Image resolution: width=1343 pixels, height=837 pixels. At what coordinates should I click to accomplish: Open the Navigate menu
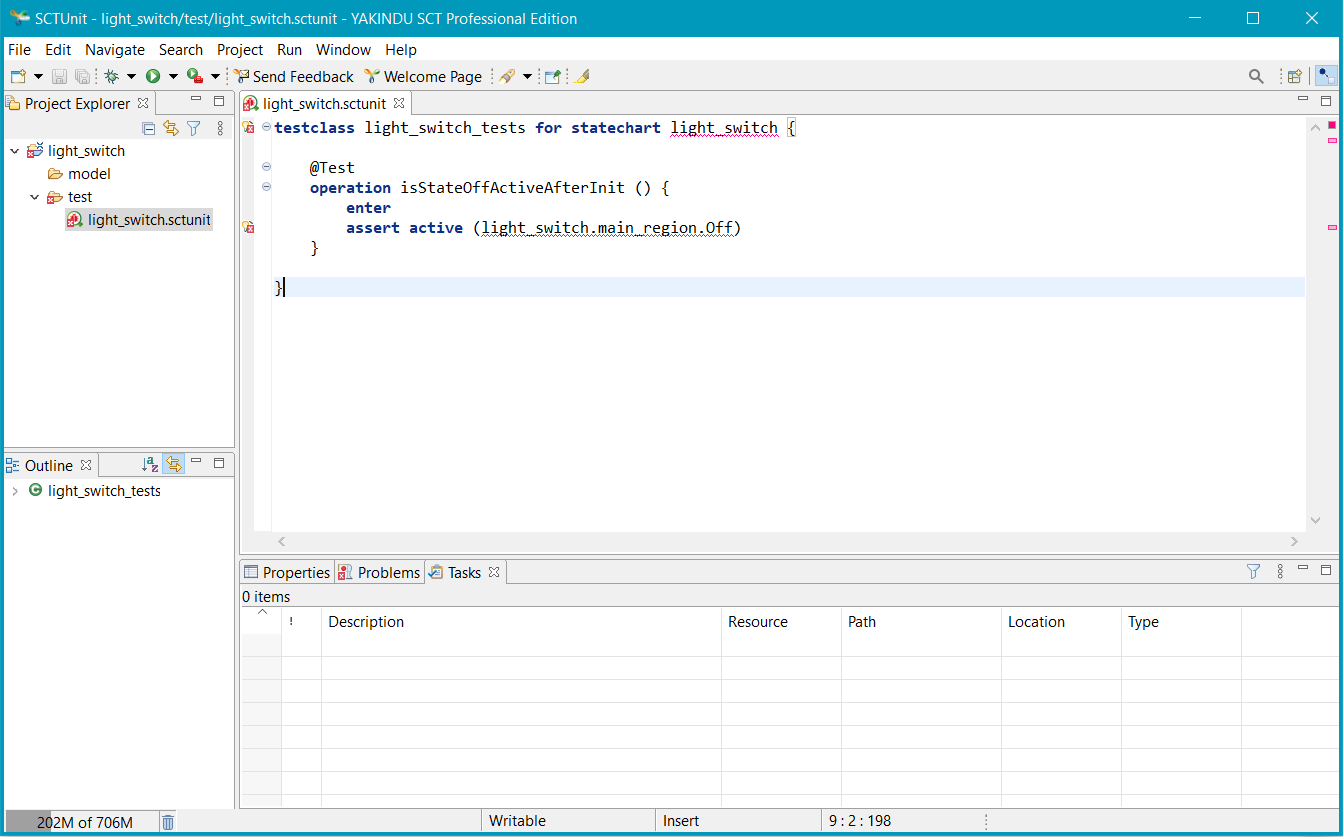coord(114,49)
